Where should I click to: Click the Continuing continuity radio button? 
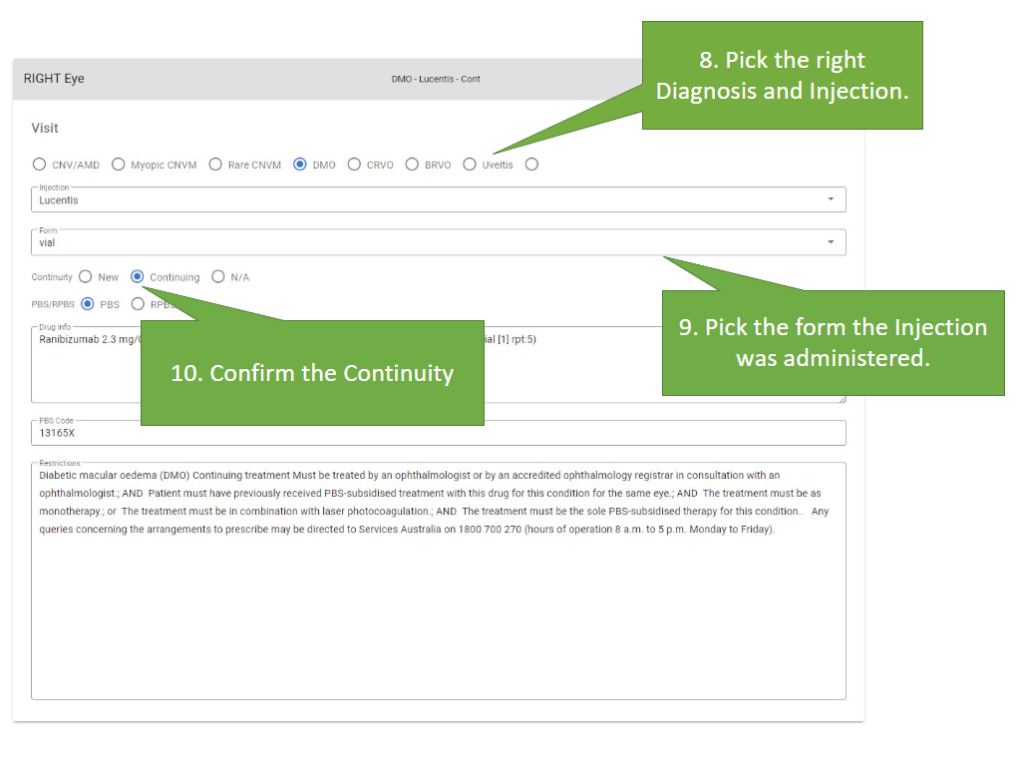coord(138,277)
